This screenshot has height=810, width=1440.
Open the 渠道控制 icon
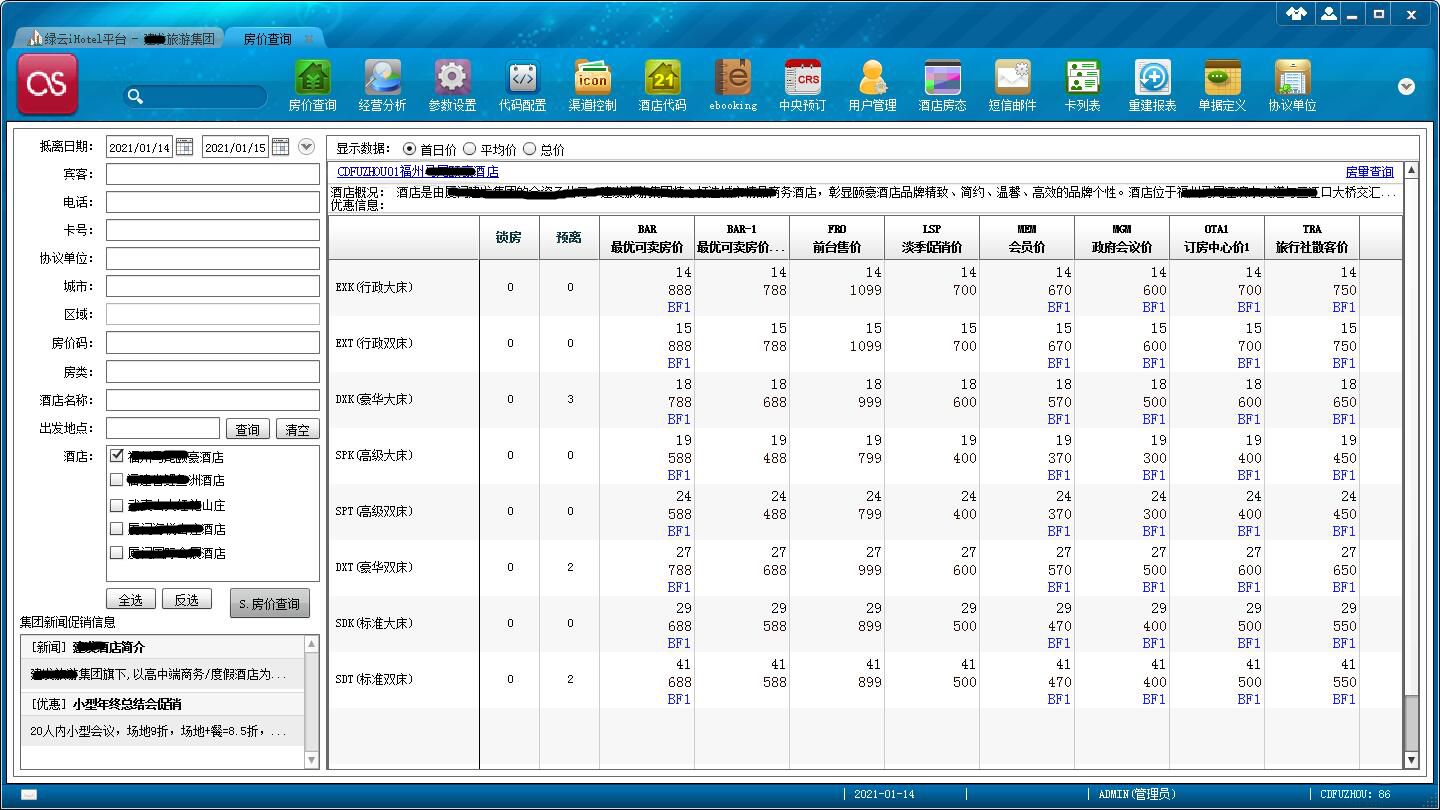(x=592, y=78)
